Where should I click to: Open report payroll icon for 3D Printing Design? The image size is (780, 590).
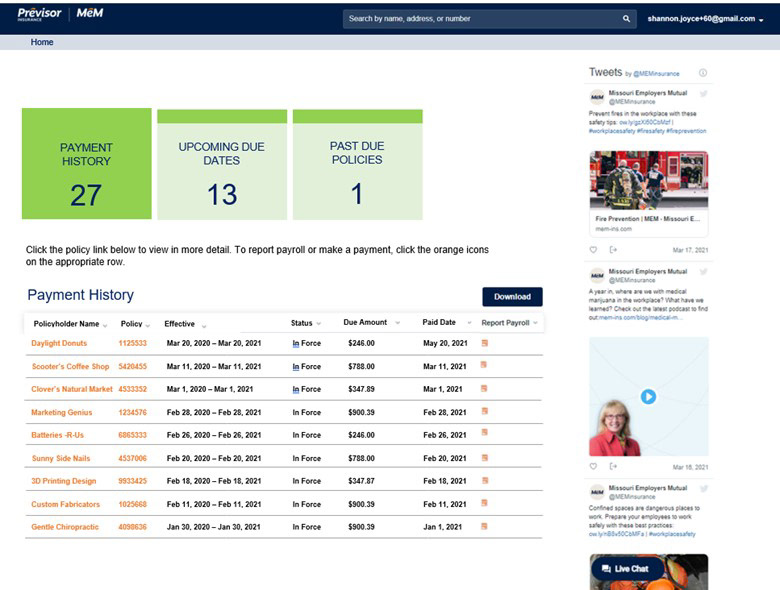point(485,480)
